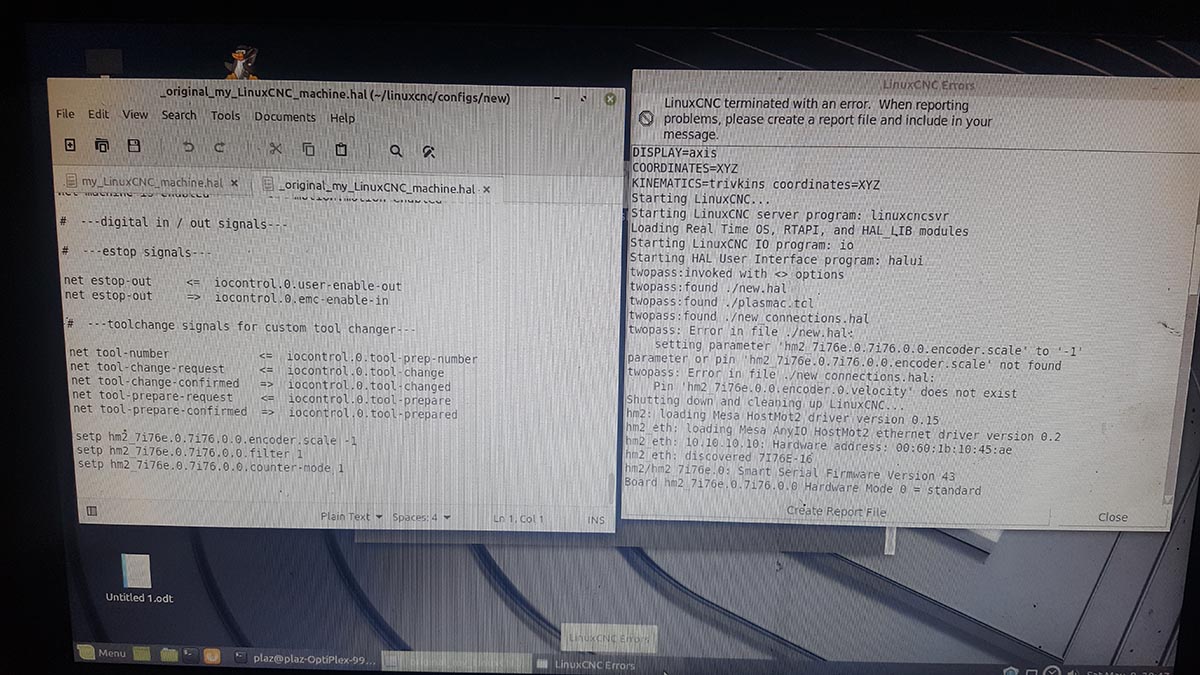Click line 'setp hm2_7i76e.0.7i76.0.0.filter 1'
The width and height of the screenshot is (1200, 675).
pos(190,453)
